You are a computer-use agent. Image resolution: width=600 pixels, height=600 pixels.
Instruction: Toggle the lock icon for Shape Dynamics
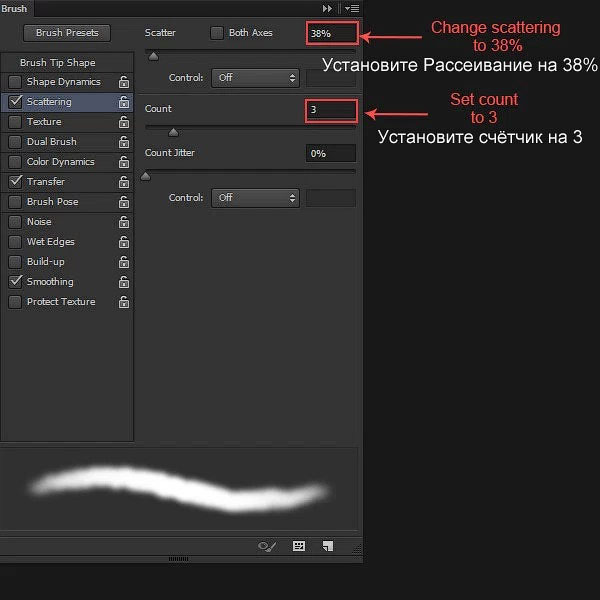[x=124, y=82]
